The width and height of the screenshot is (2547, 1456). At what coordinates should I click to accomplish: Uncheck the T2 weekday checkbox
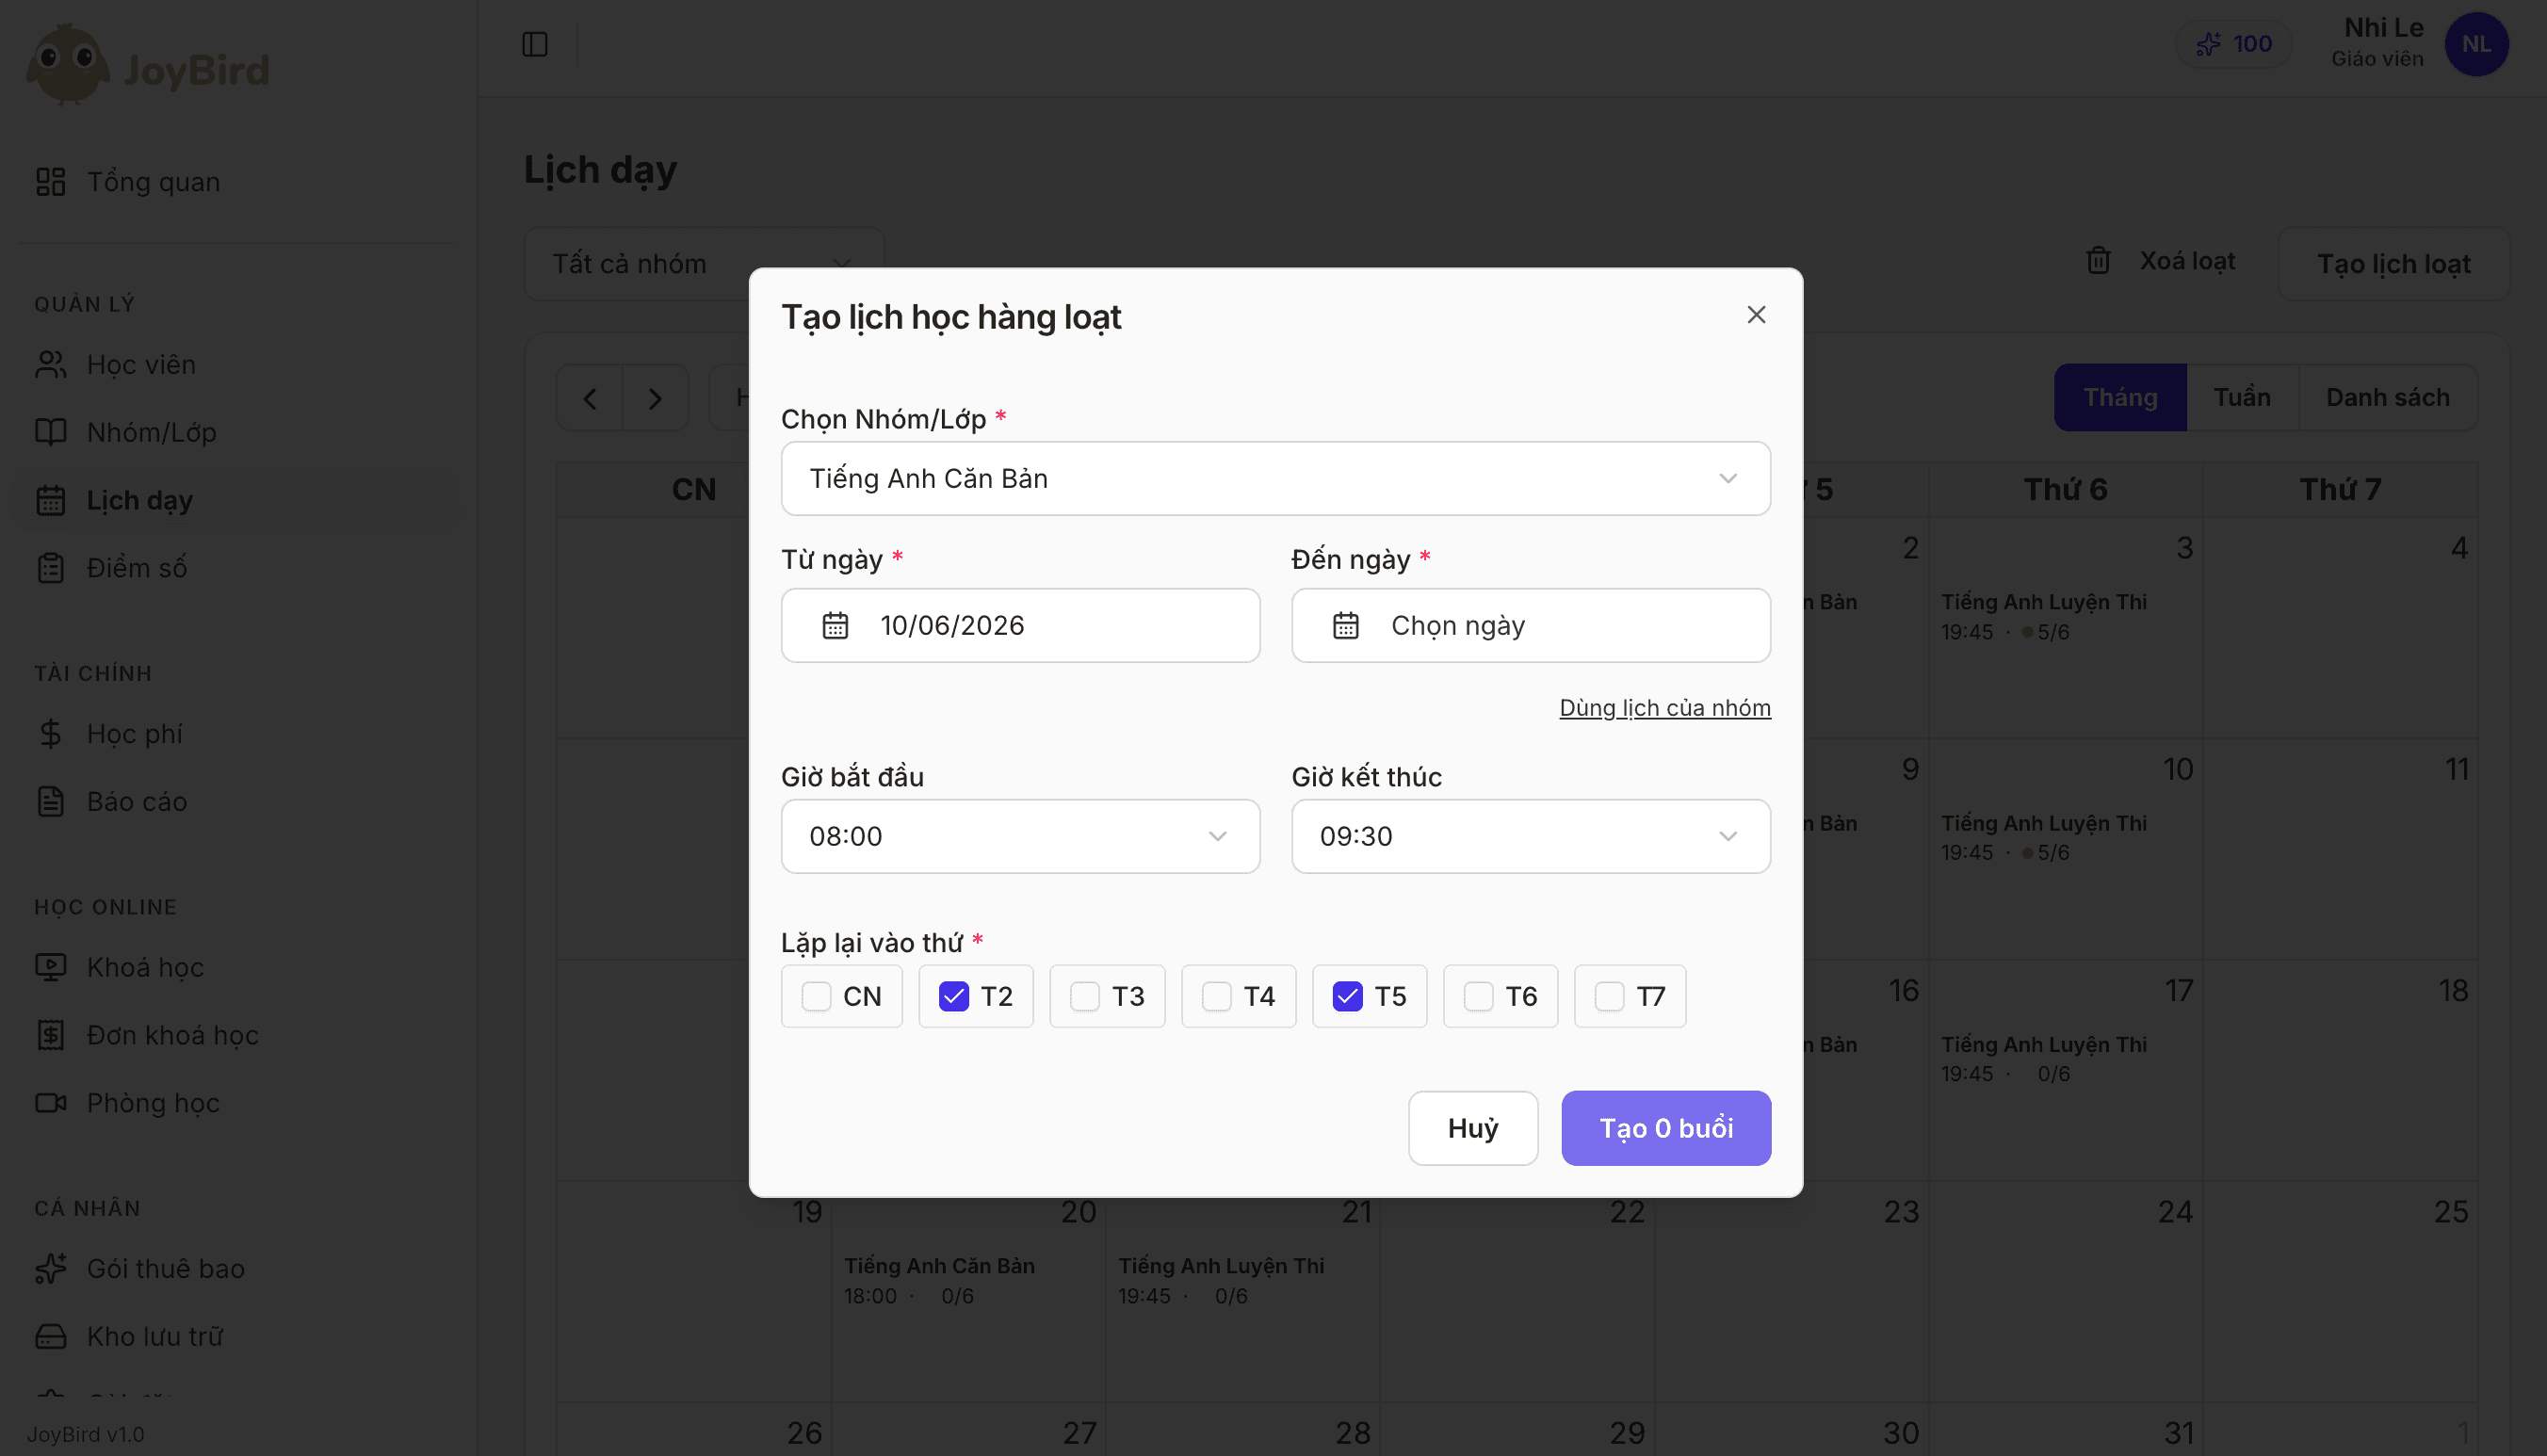[x=954, y=996]
